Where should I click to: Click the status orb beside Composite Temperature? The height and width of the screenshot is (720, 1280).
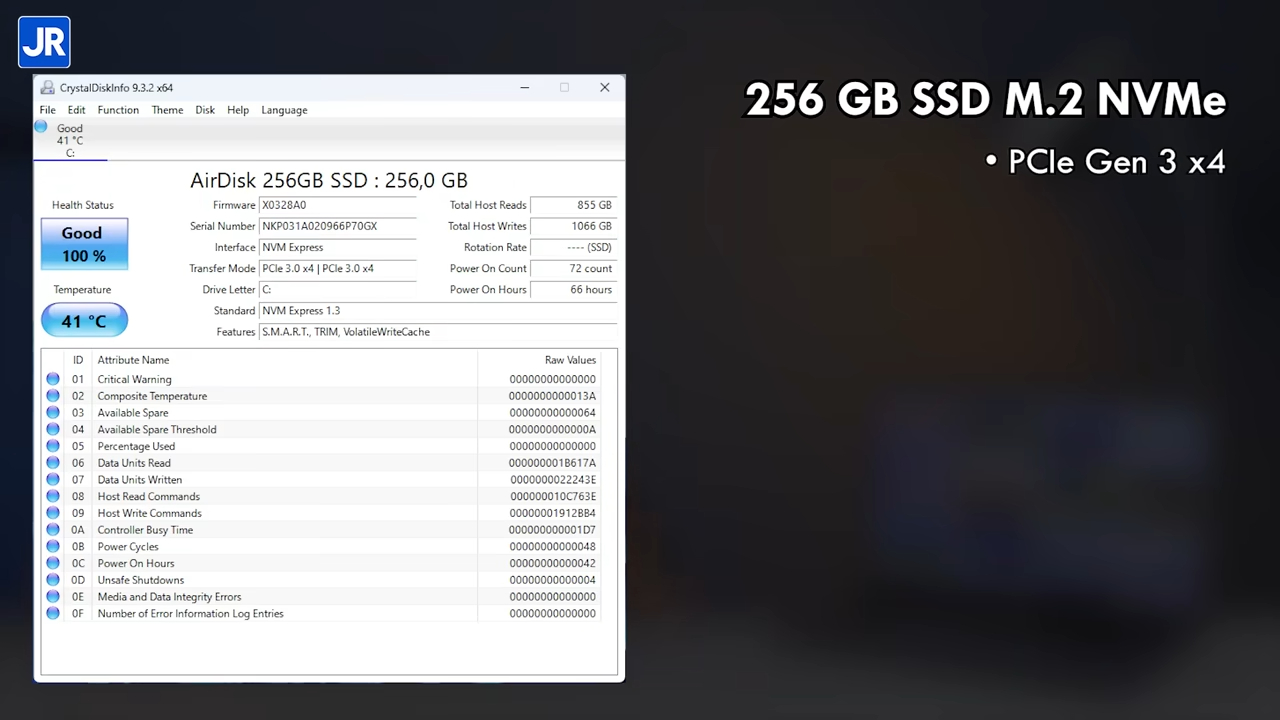click(x=53, y=396)
